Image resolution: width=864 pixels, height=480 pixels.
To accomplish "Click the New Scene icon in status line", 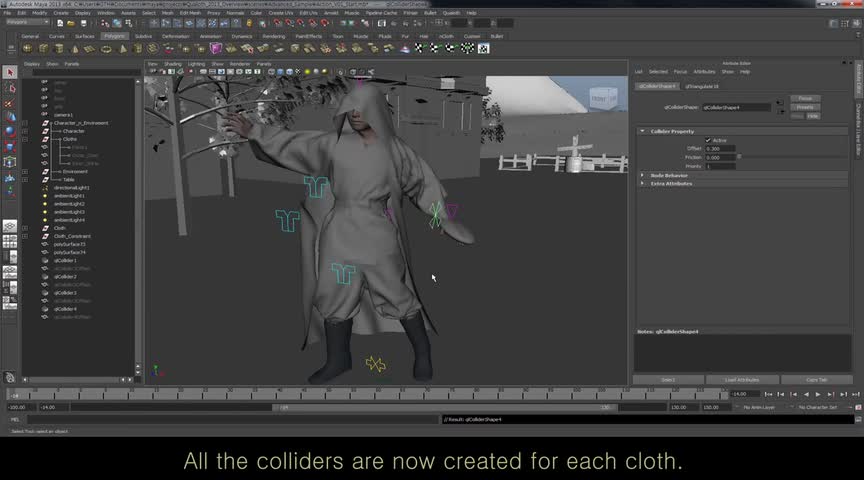I will tap(60, 23).
